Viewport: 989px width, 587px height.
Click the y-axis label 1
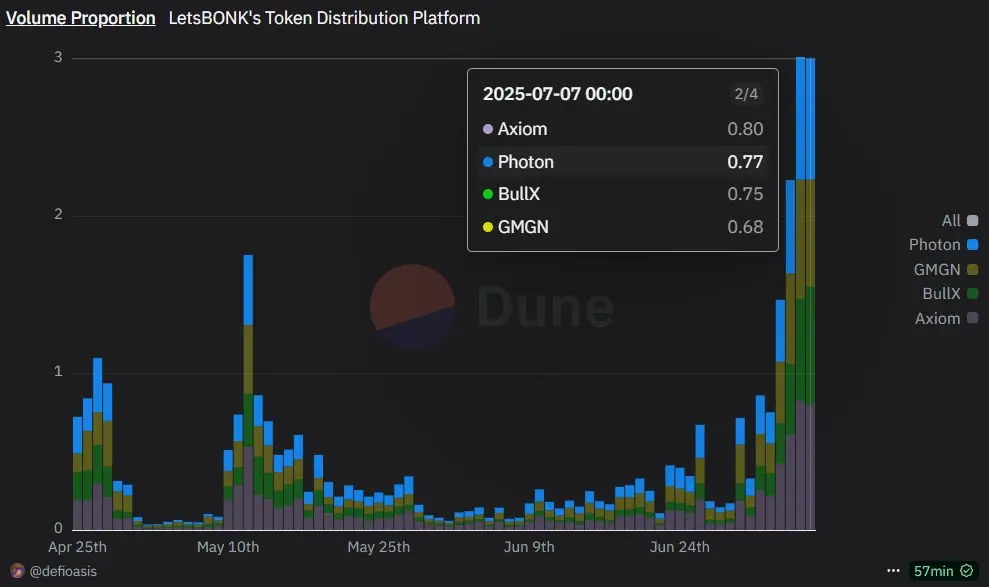pyautogui.click(x=58, y=371)
